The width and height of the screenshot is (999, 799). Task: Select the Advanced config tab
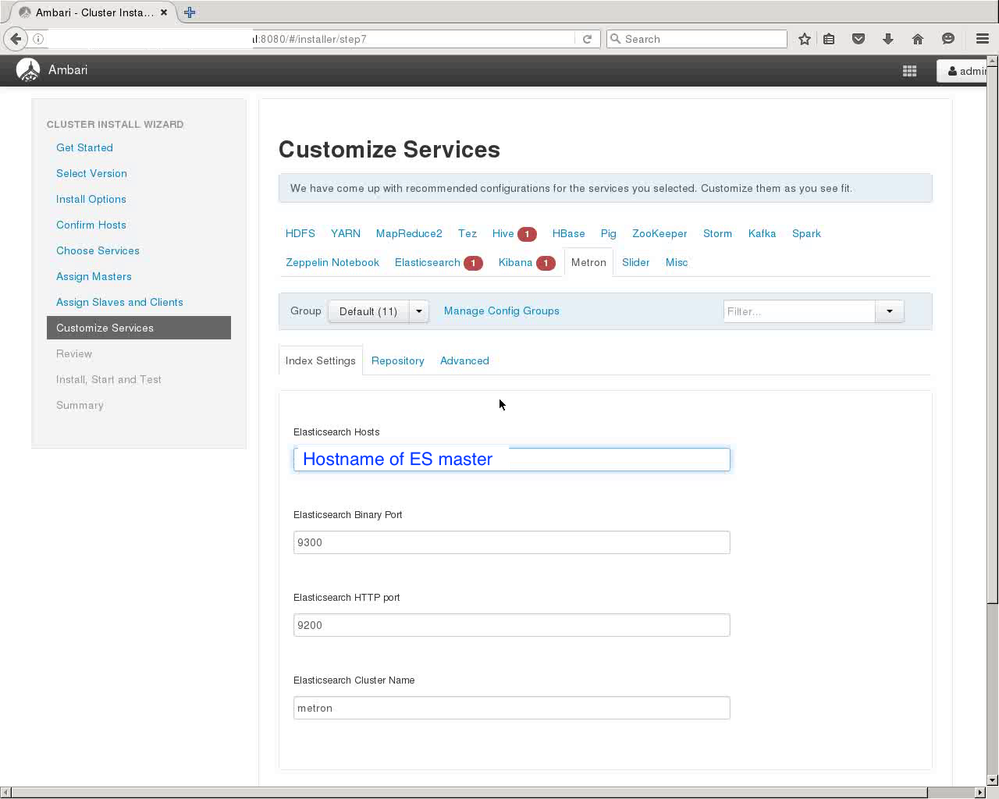pos(464,360)
